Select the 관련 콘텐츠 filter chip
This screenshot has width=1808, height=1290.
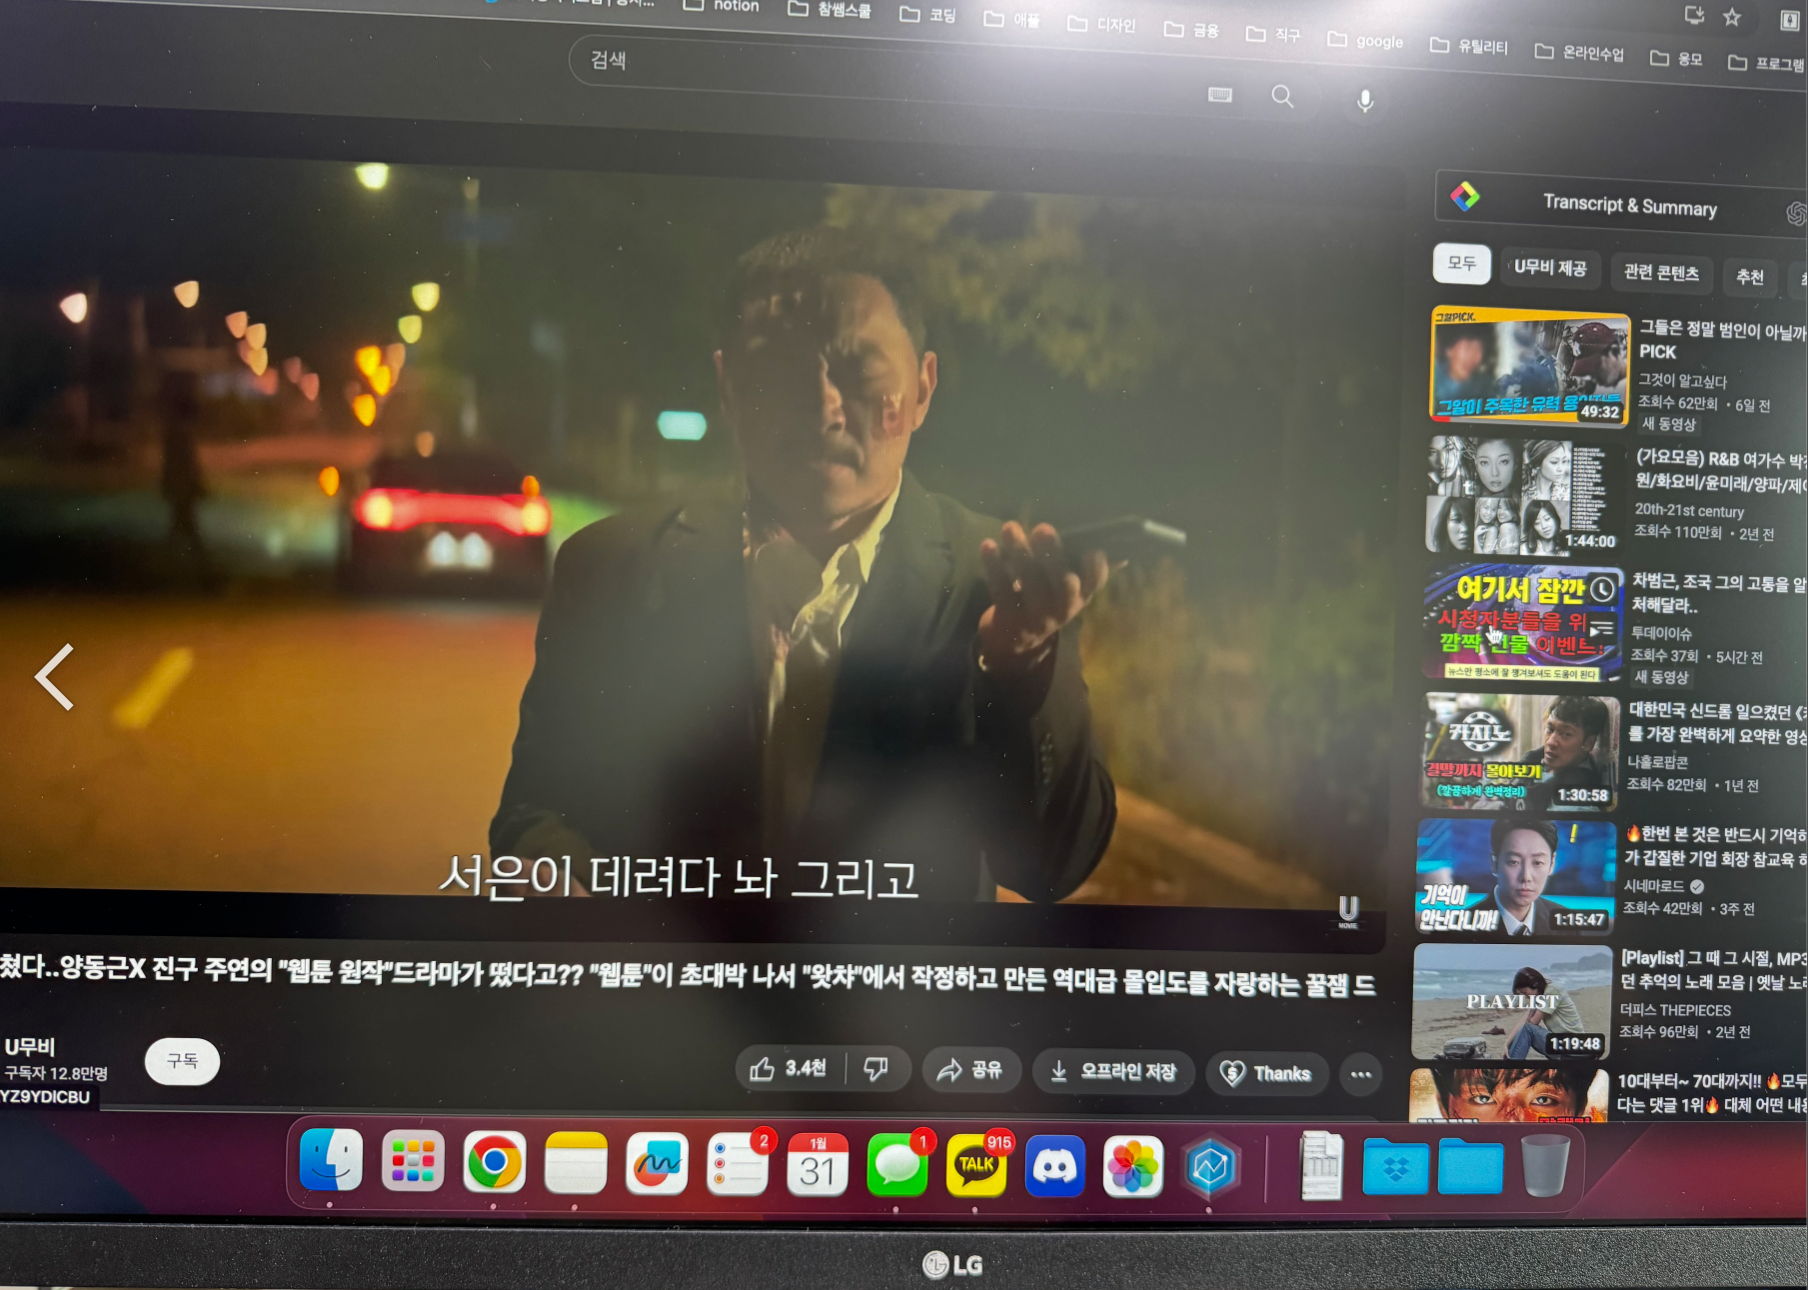point(1661,272)
